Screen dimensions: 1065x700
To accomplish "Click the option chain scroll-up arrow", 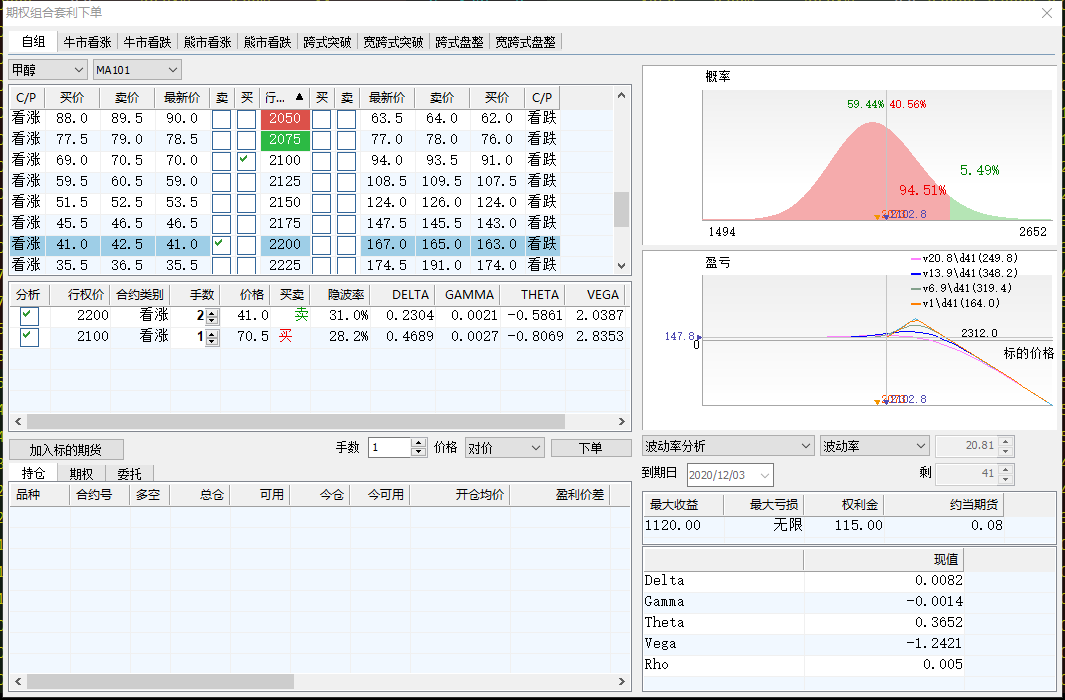I will tap(621, 96).
